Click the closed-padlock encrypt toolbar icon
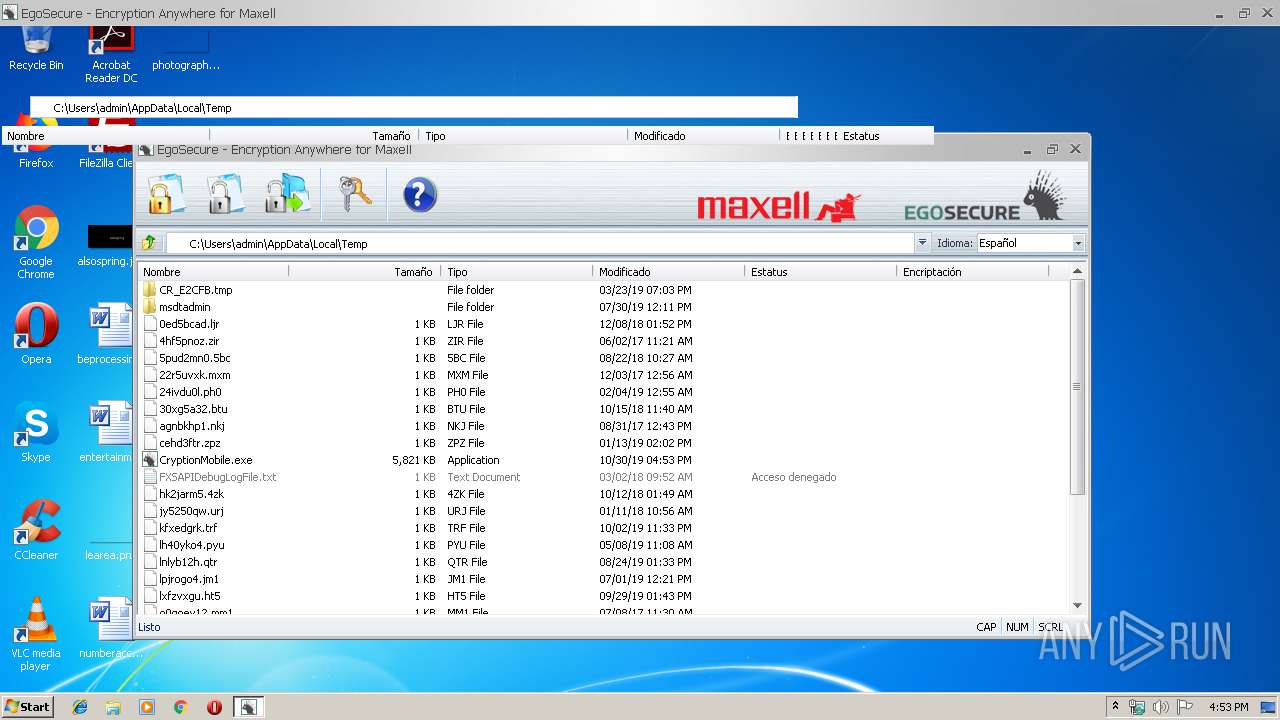Screen dimensions: 1280x720 pos(166,194)
